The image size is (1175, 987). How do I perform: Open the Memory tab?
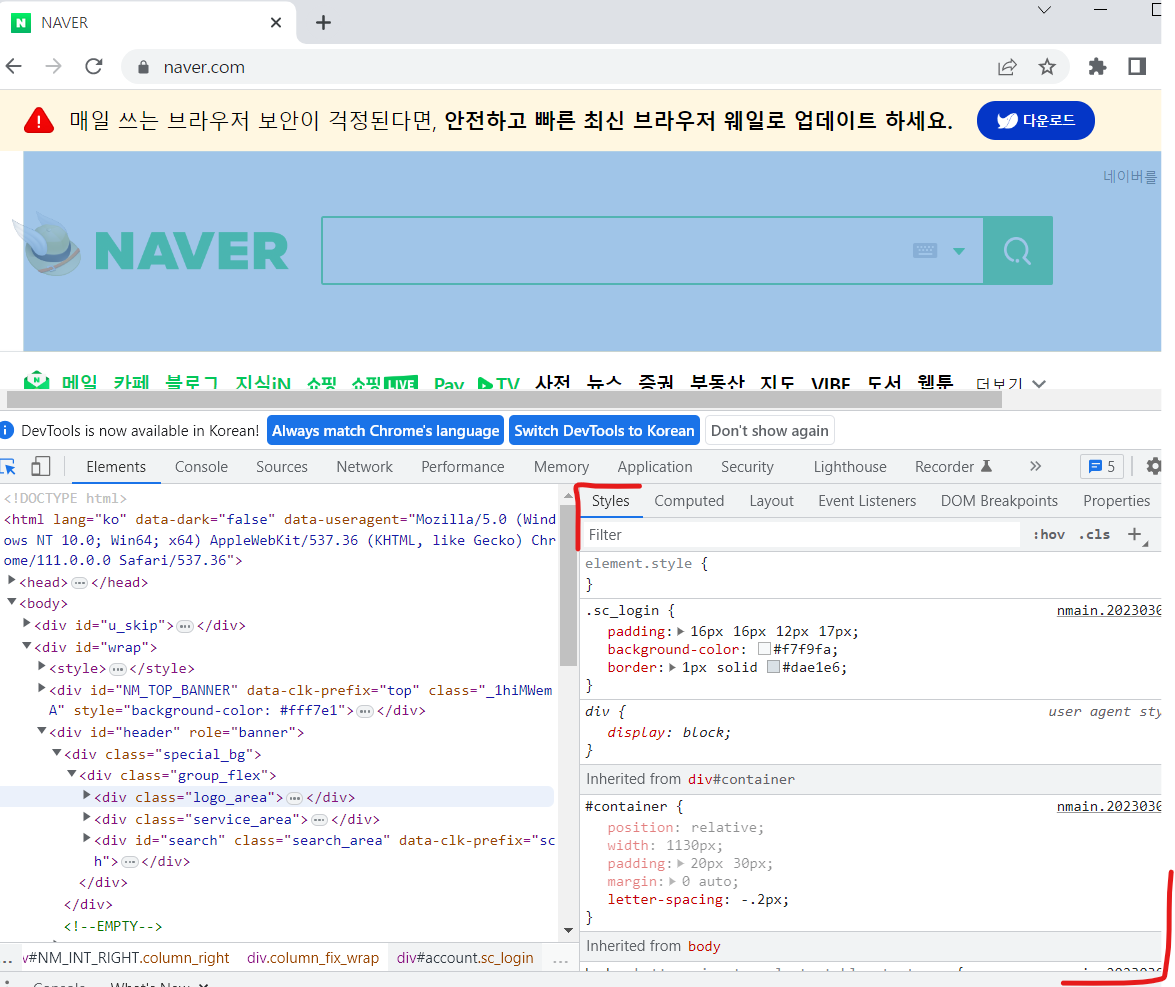click(561, 467)
